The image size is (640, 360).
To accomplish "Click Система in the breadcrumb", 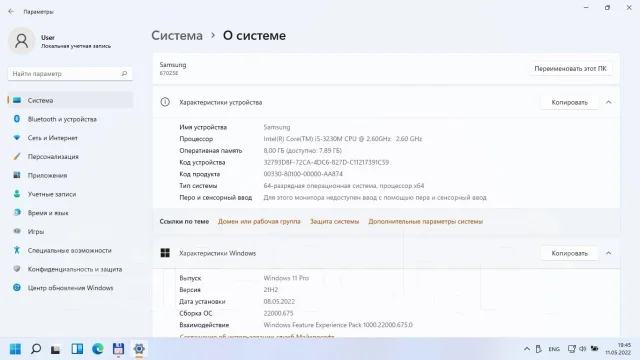I will tap(177, 36).
